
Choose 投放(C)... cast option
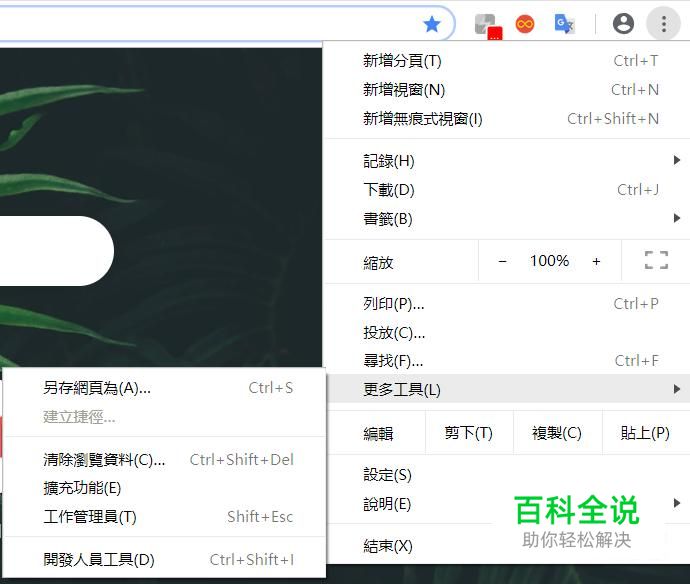click(x=508, y=333)
